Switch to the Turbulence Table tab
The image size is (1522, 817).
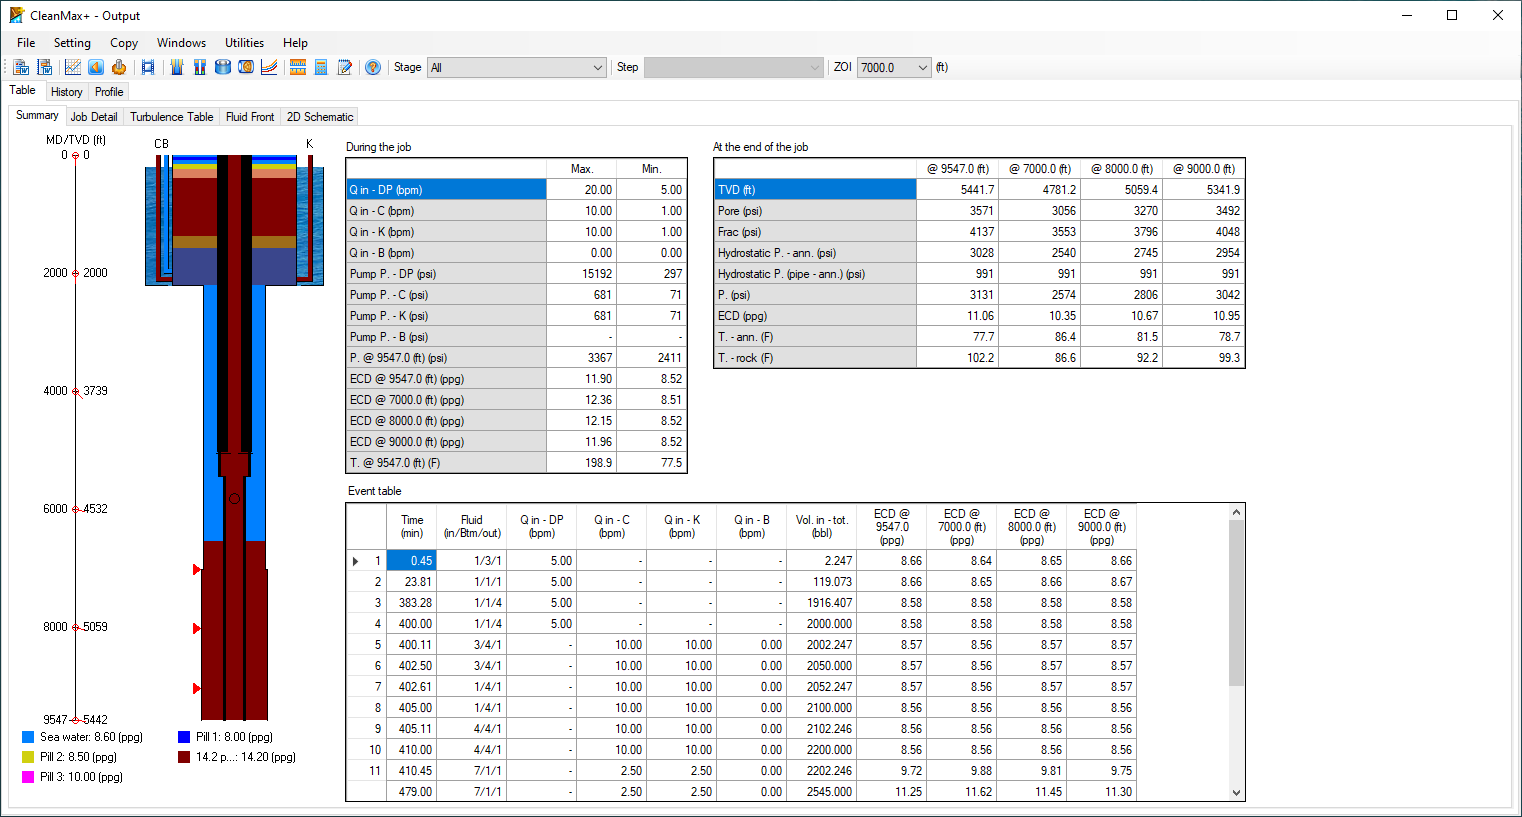[x=171, y=117]
